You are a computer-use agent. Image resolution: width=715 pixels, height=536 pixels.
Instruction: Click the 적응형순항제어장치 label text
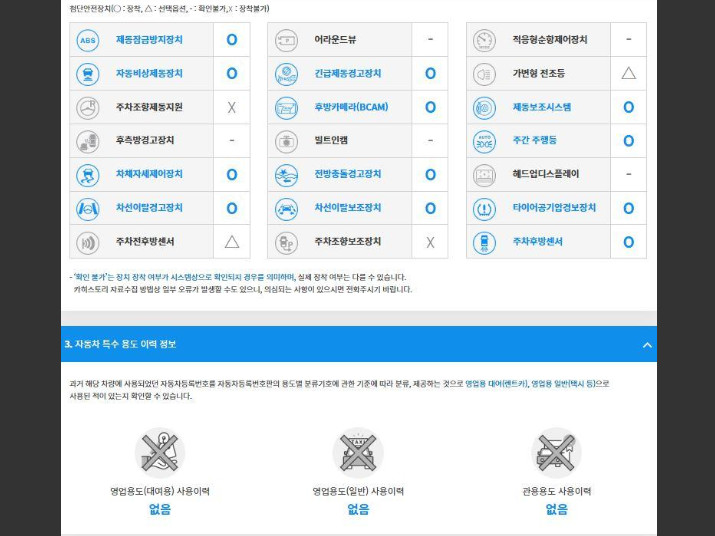click(x=550, y=40)
